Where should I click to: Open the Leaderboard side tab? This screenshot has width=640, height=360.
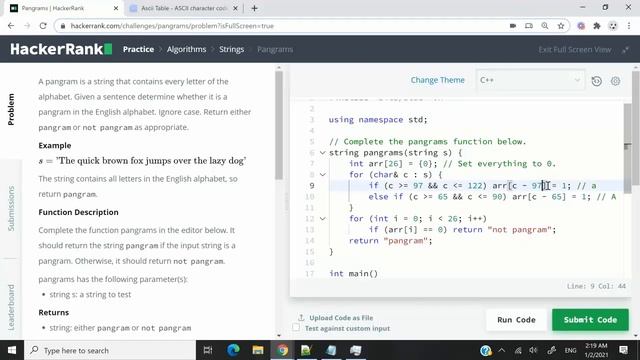[11, 307]
